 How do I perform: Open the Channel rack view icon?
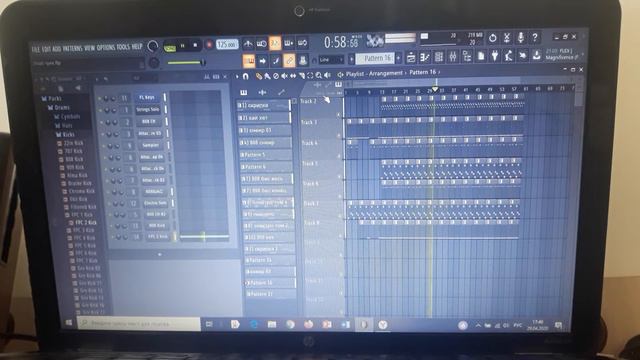point(439,57)
